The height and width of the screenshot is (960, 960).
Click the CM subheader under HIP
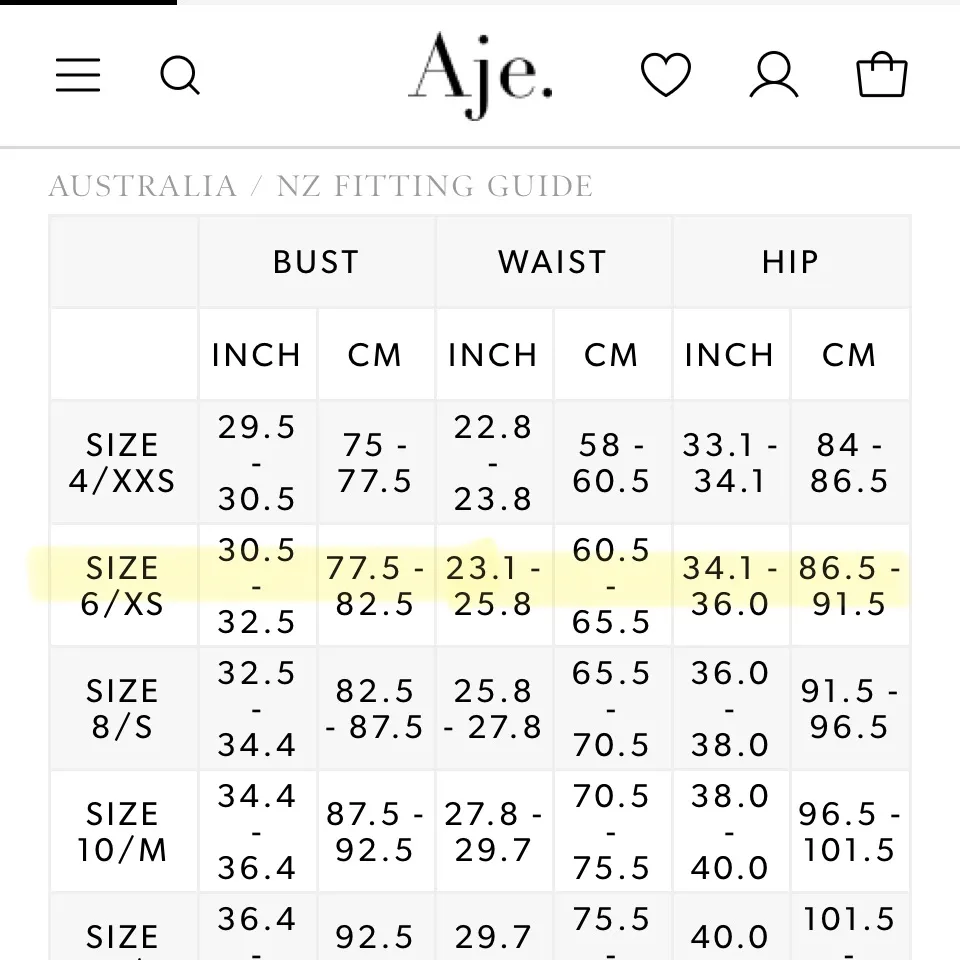coord(849,355)
